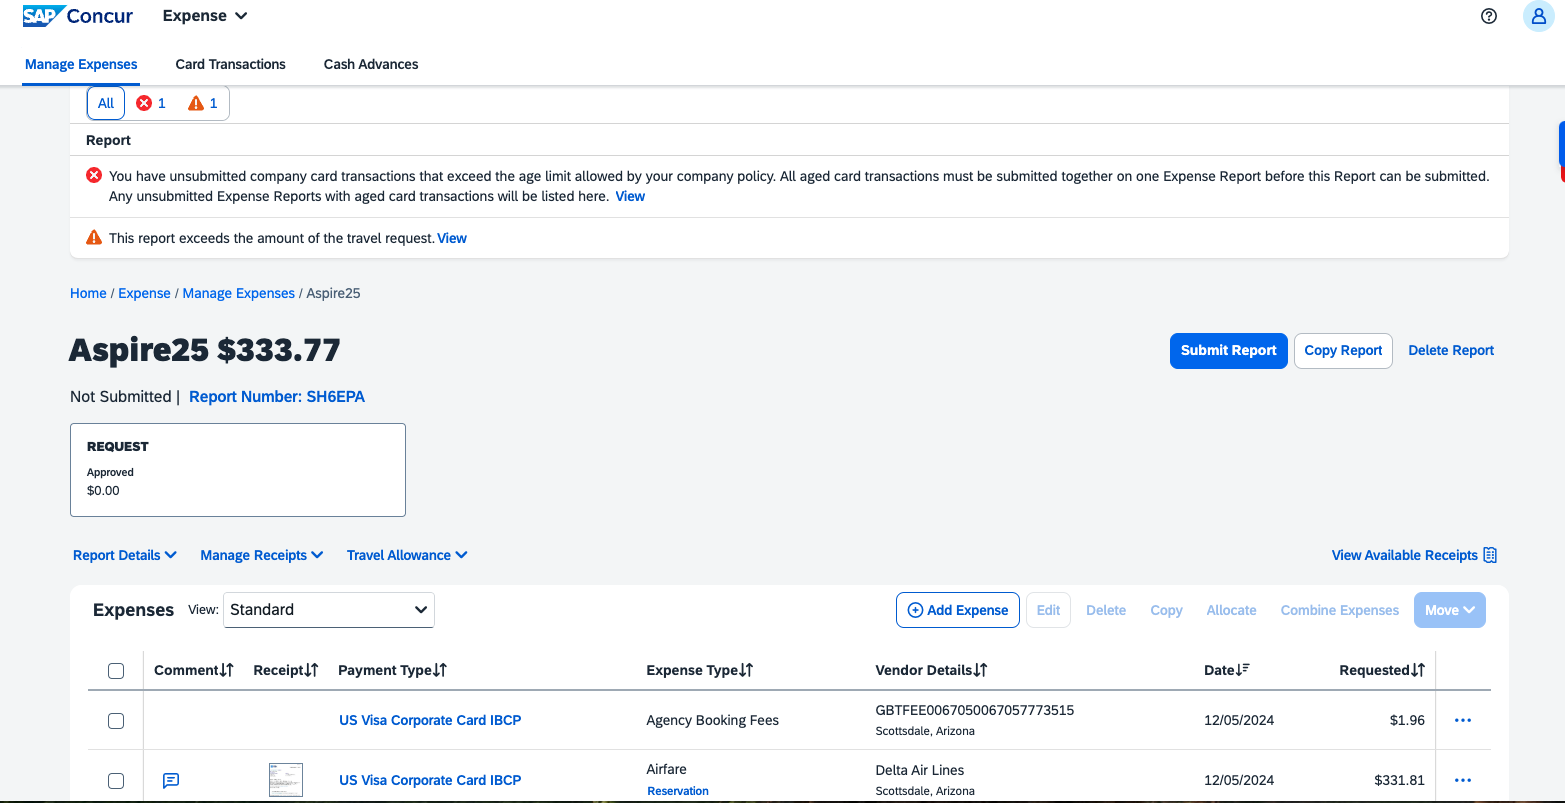Viewport: 1565px width, 803px height.
Task: Sort expenses by Date column
Action: click(1227, 670)
